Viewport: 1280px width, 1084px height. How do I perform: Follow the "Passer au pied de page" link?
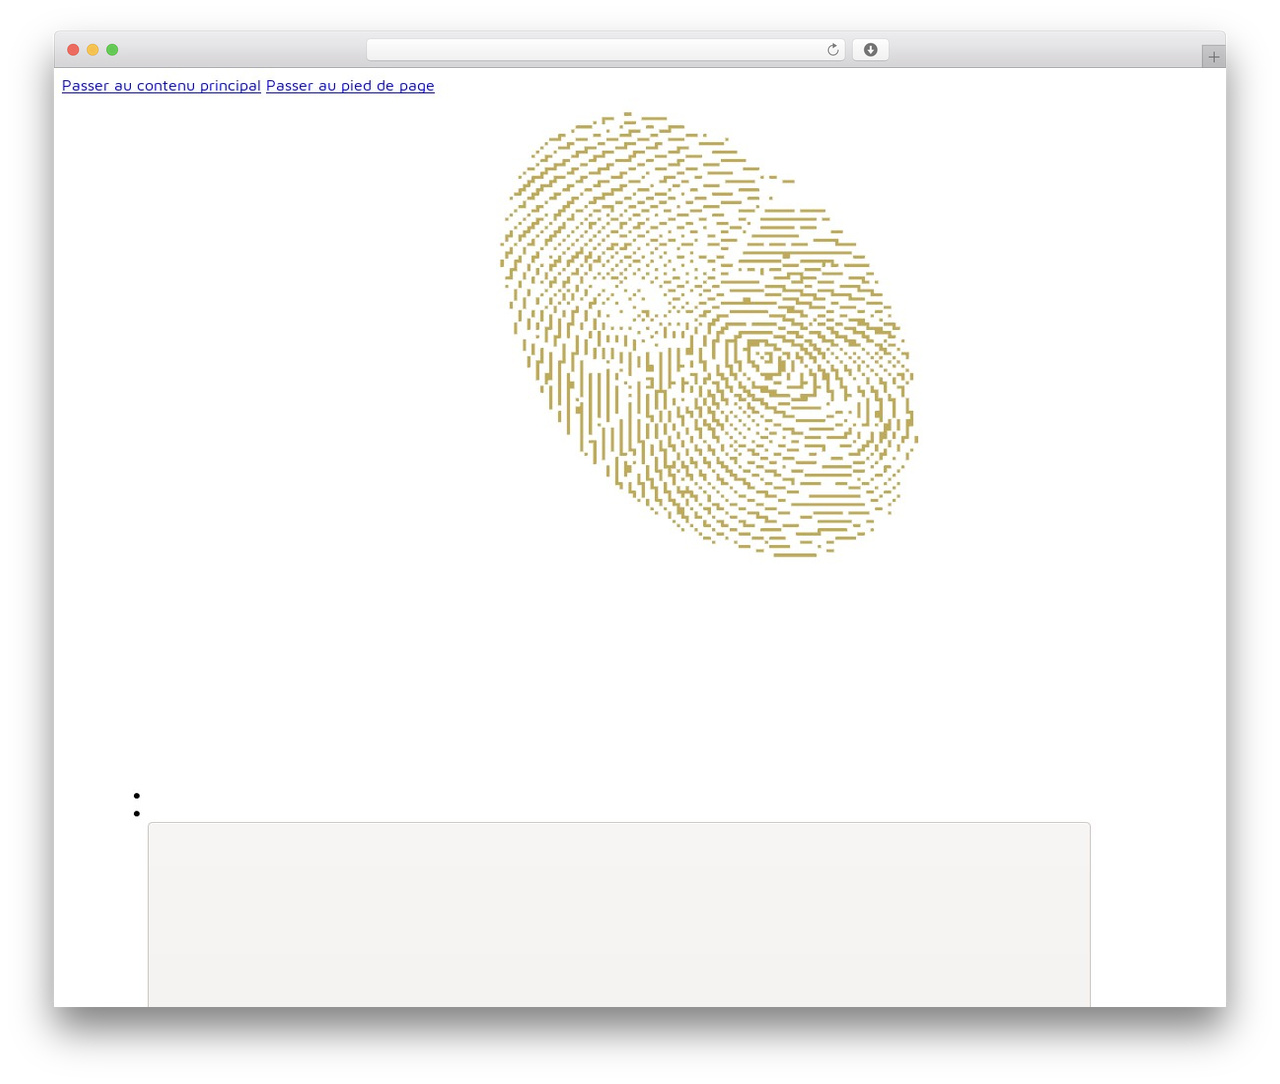coord(350,86)
